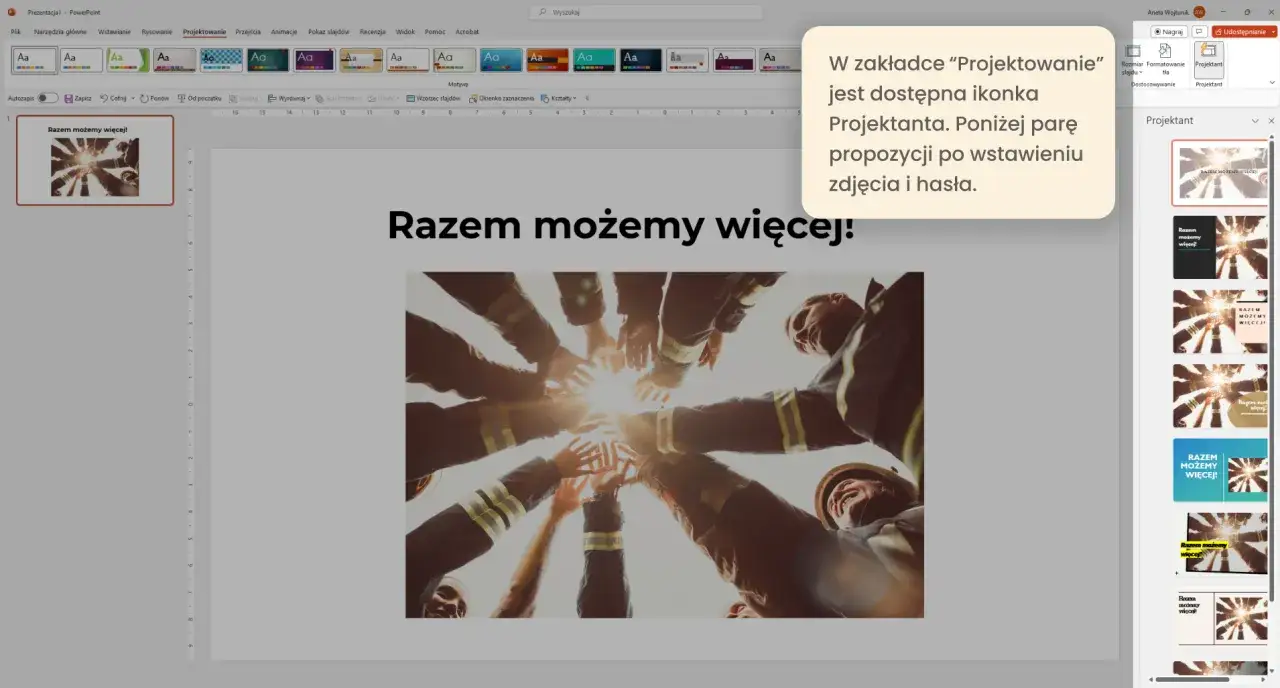1280x688 pixels.
Task: Save the presentation with the Zapisz icon
Action: tap(70, 97)
